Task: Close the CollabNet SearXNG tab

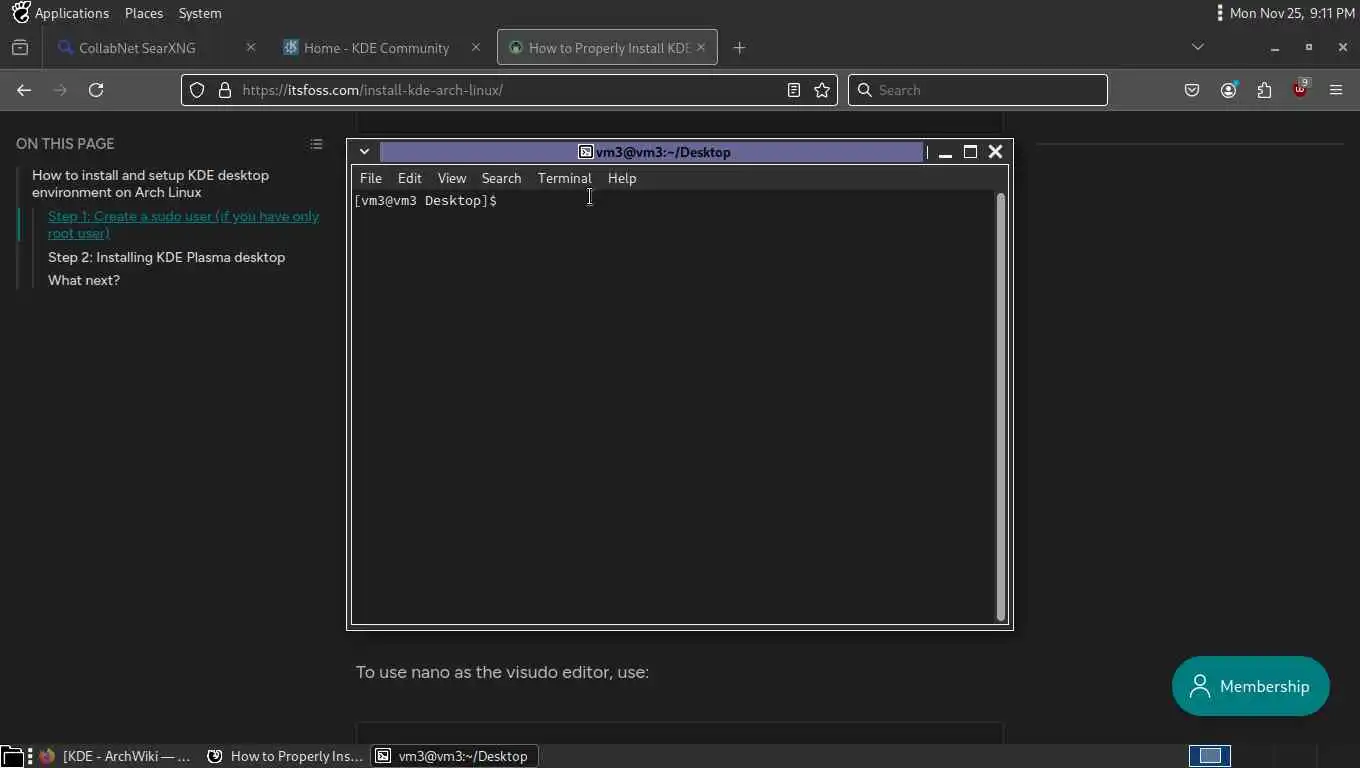Action: click(251, 47)
